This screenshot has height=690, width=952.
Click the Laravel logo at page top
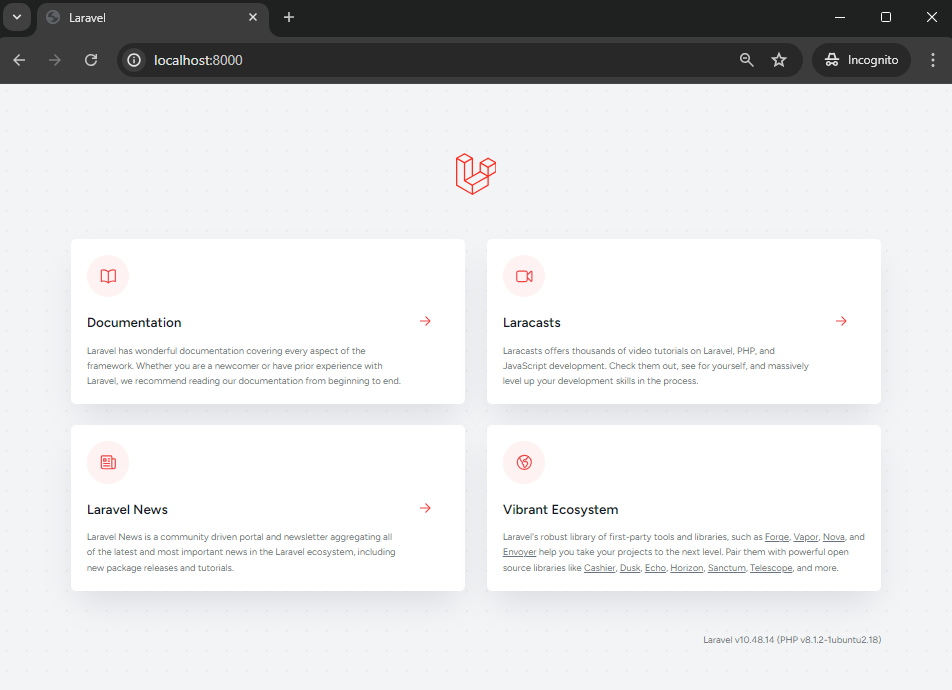pos(475,174)
